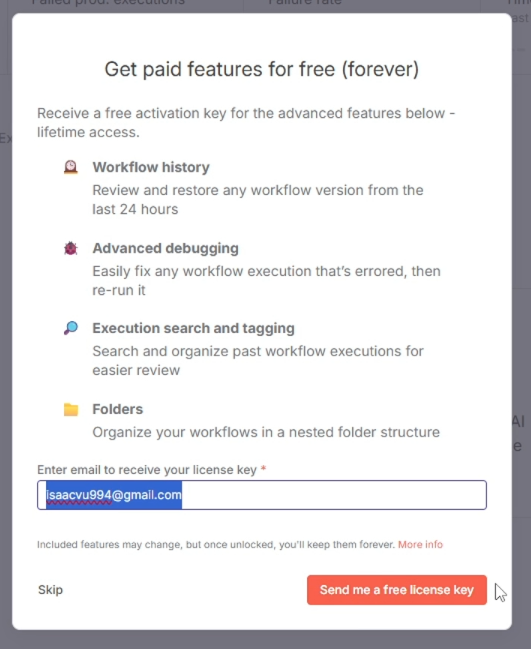Viewport: 531px width, 649px height.
Task: Click the Review and restore workflow version description
Action: (x=258, y=200)
